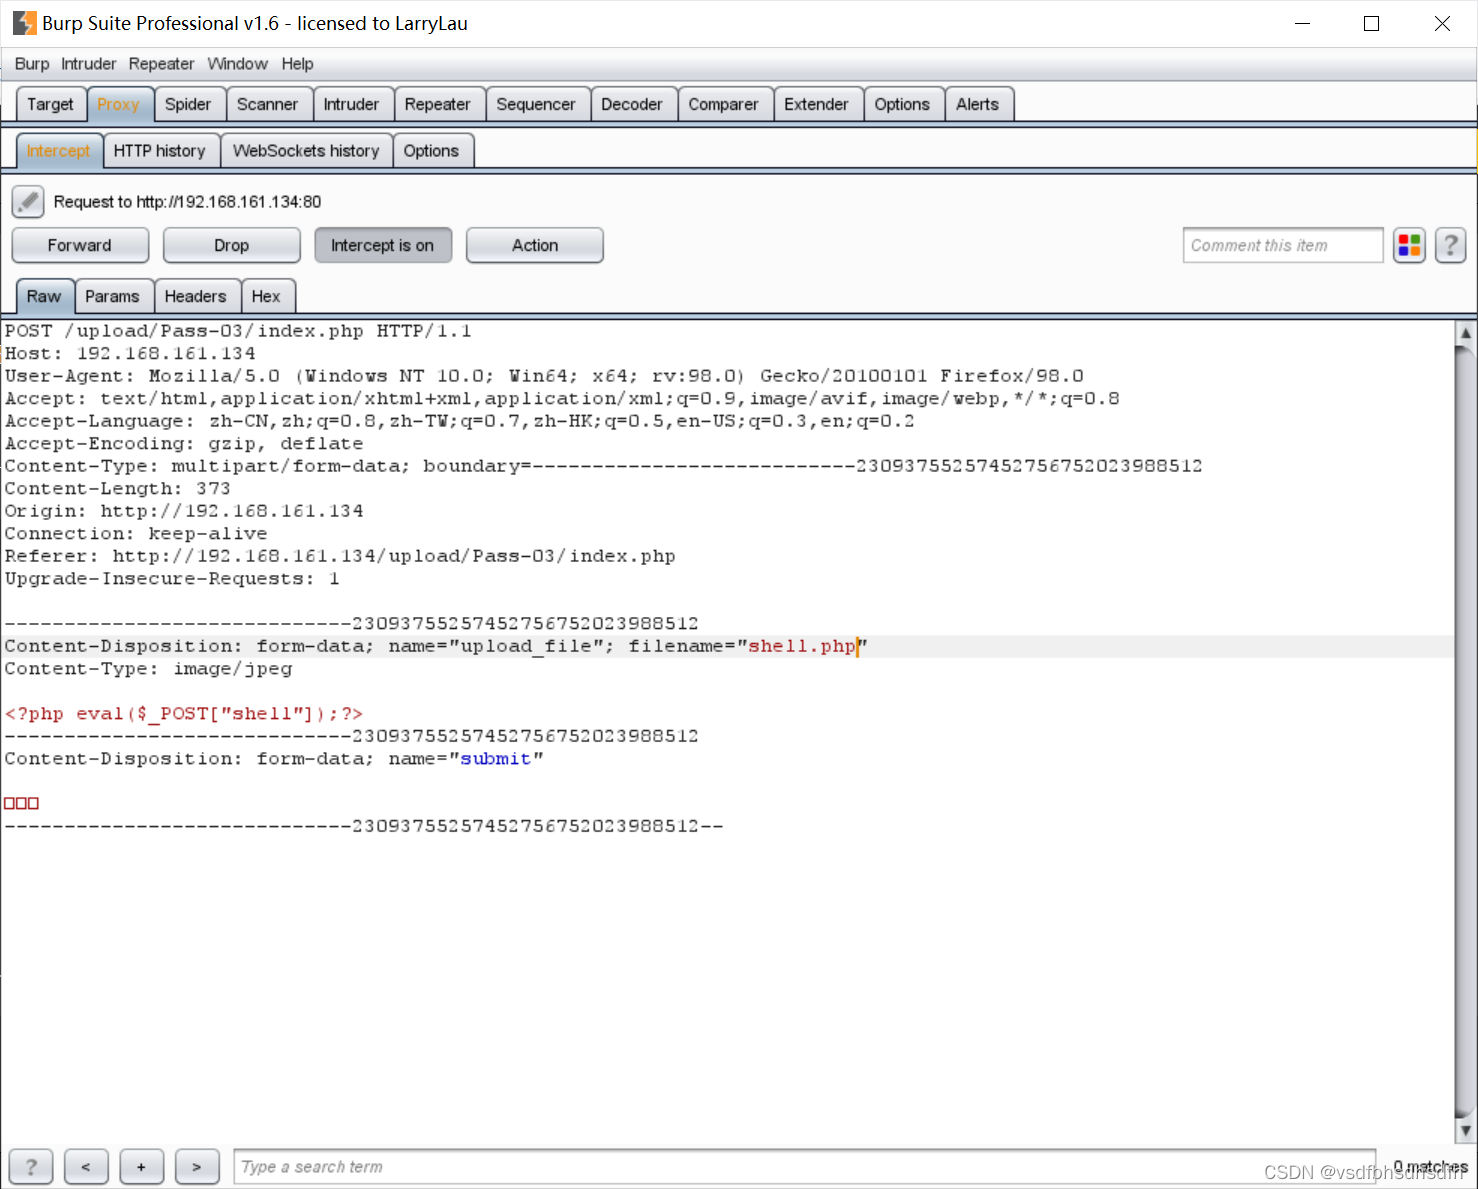The width and height of the screenshot is (1478, 1189).
Task: Click the search help question mark button
Action: [x=31, y=1167]
